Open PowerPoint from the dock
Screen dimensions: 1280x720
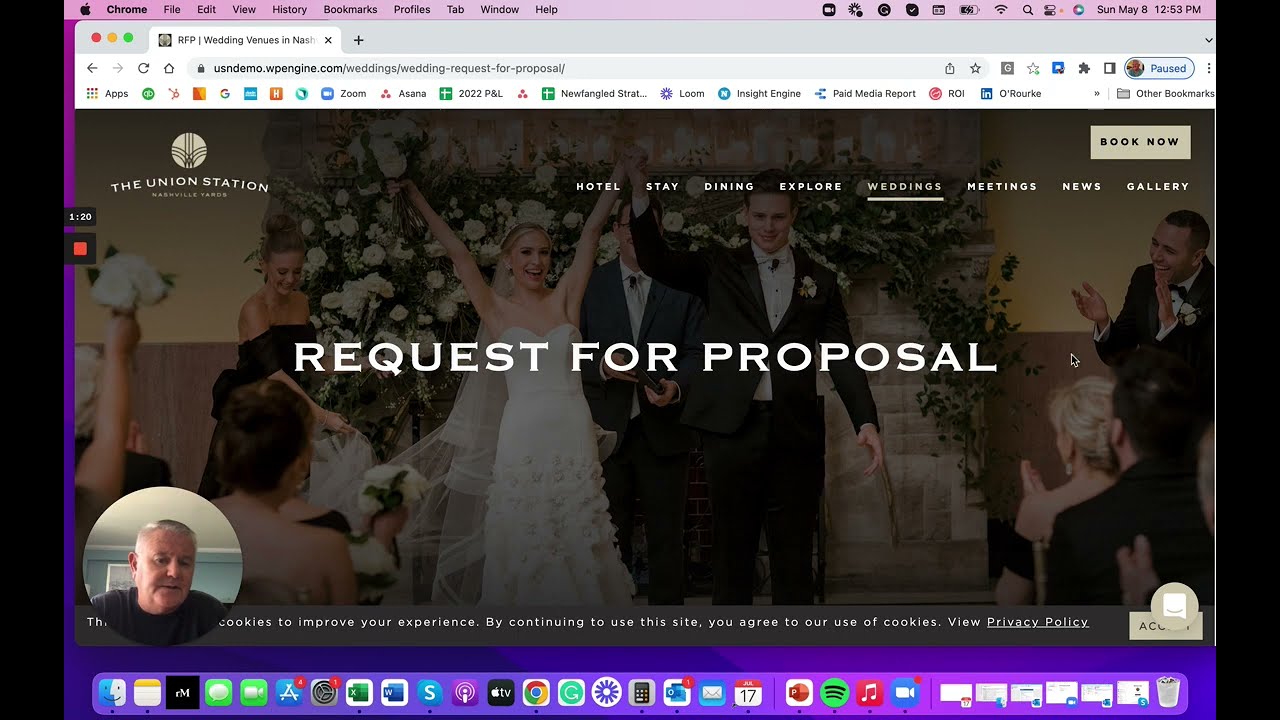(x=798, y=692)
